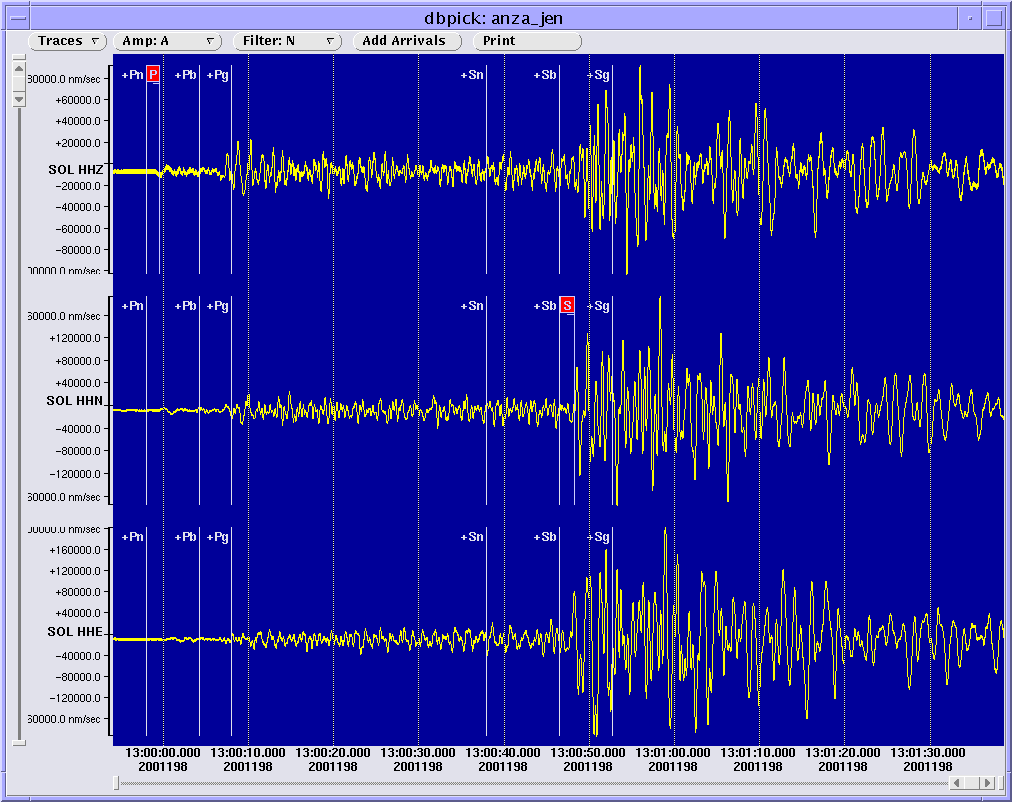
Task: Click the +Pn marker on SOL HHN trace
Action: [x=132, y=306]
